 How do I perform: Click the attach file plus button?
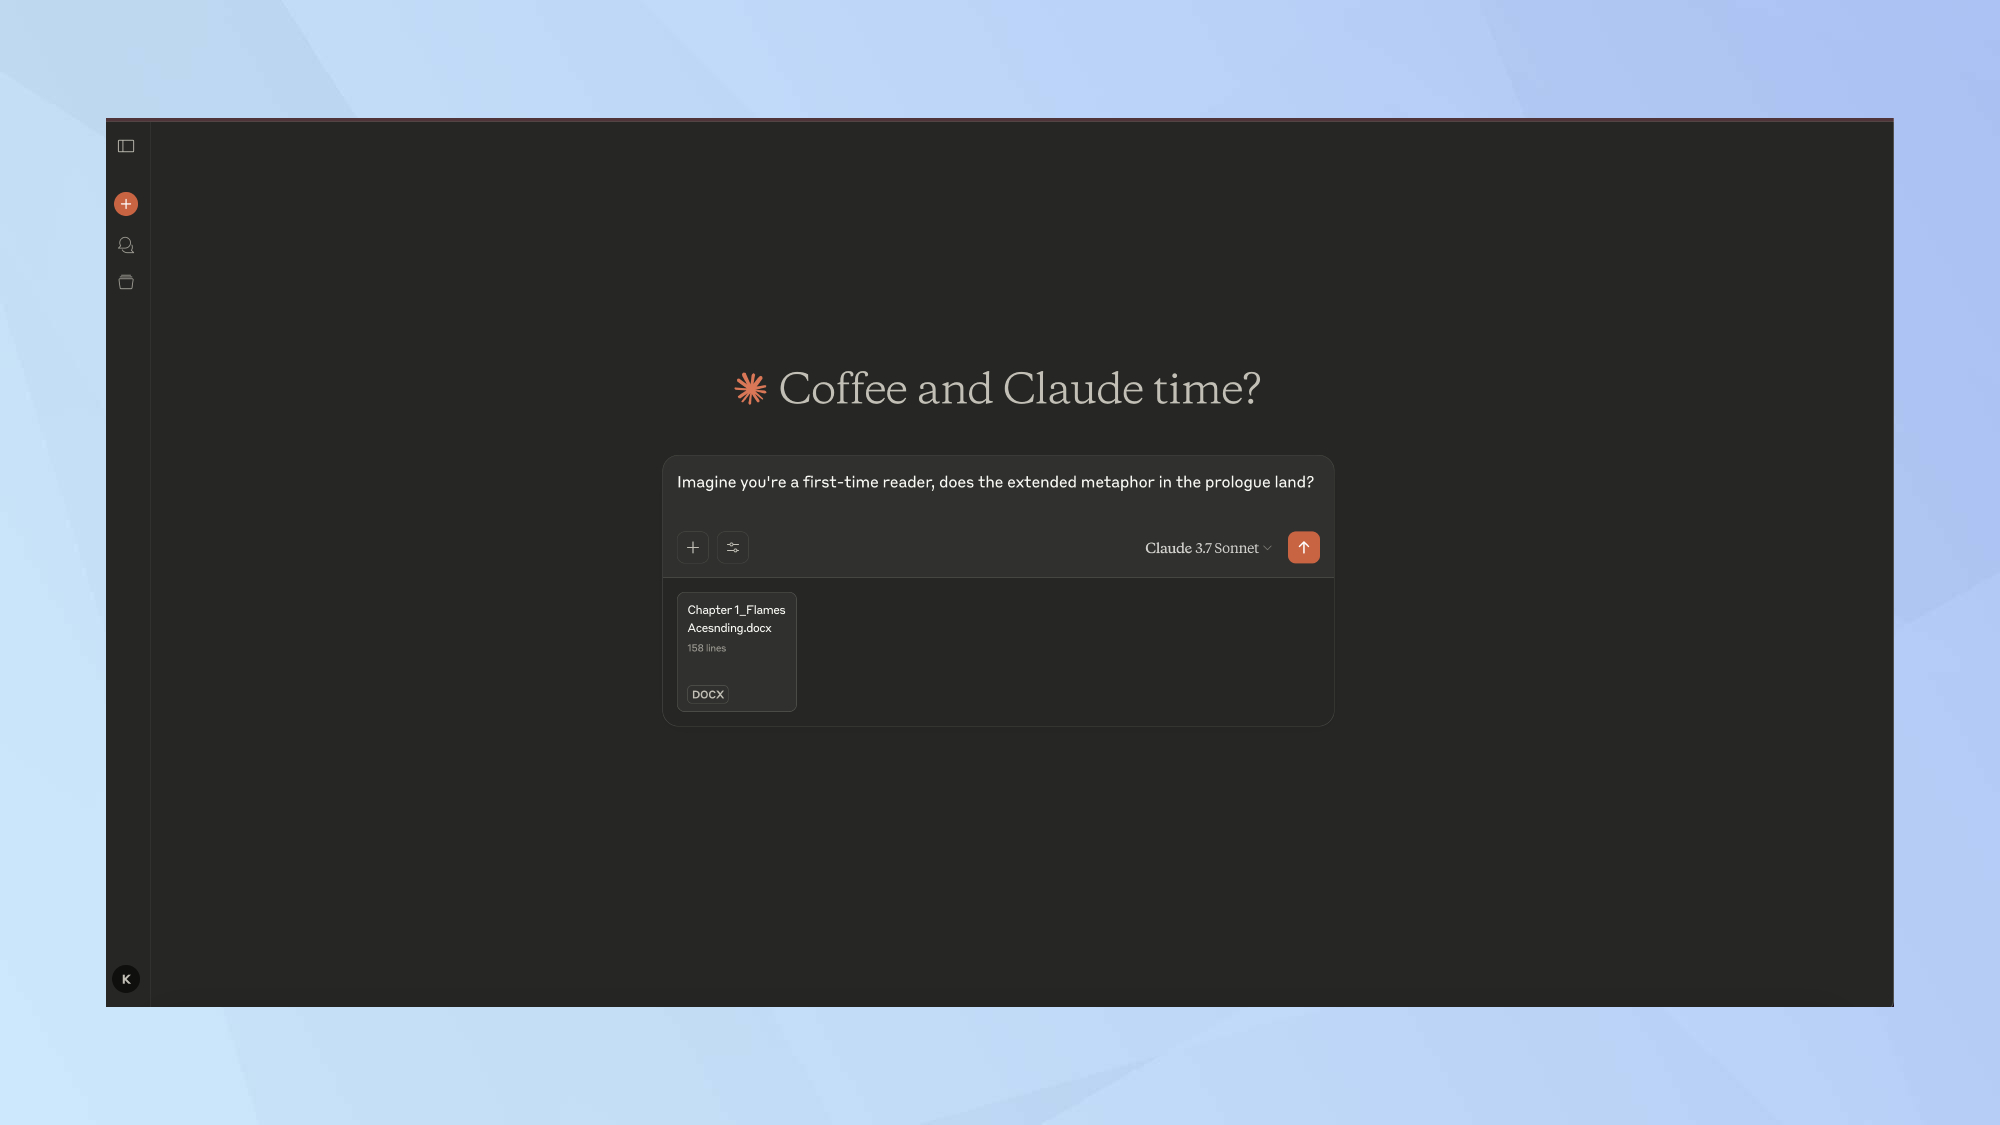pos(693,547)
